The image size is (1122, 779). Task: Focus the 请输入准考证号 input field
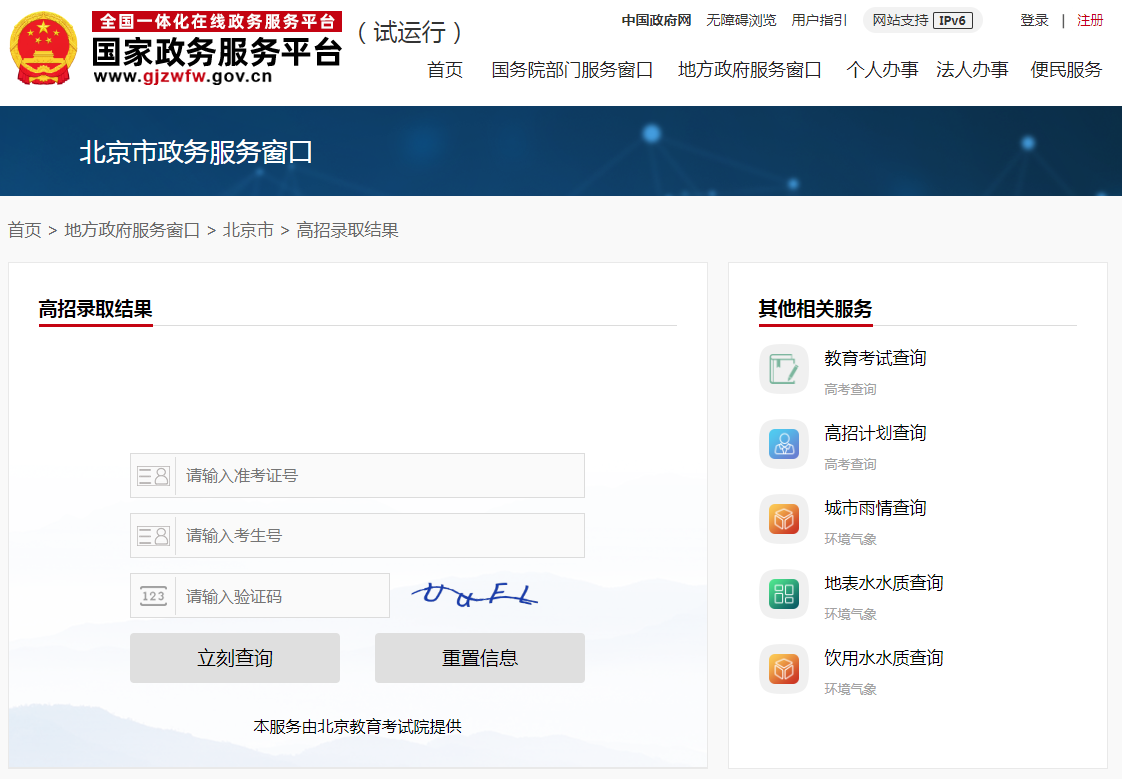(379, 476)
